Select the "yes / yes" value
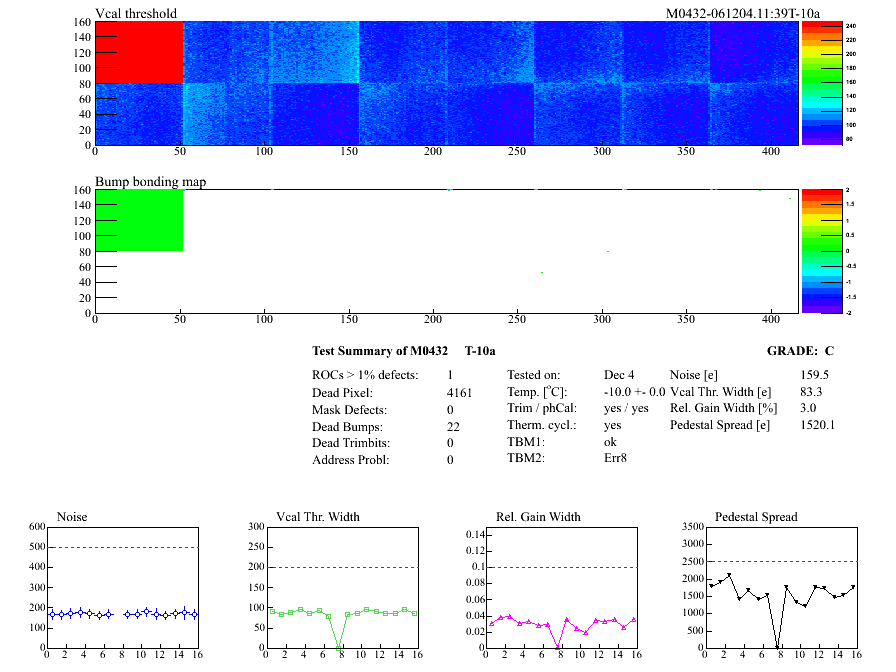The width and height of the screenshot is (896, 672). [626, 408]
